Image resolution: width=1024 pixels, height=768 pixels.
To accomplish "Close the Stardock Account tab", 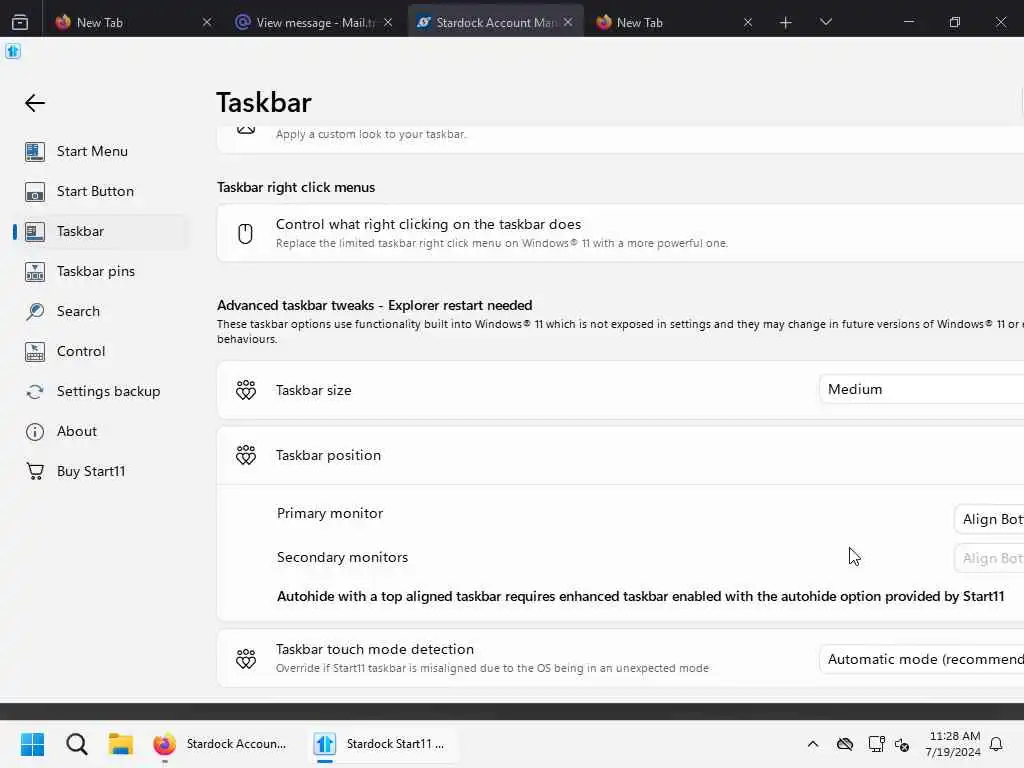I will [568, 22].
